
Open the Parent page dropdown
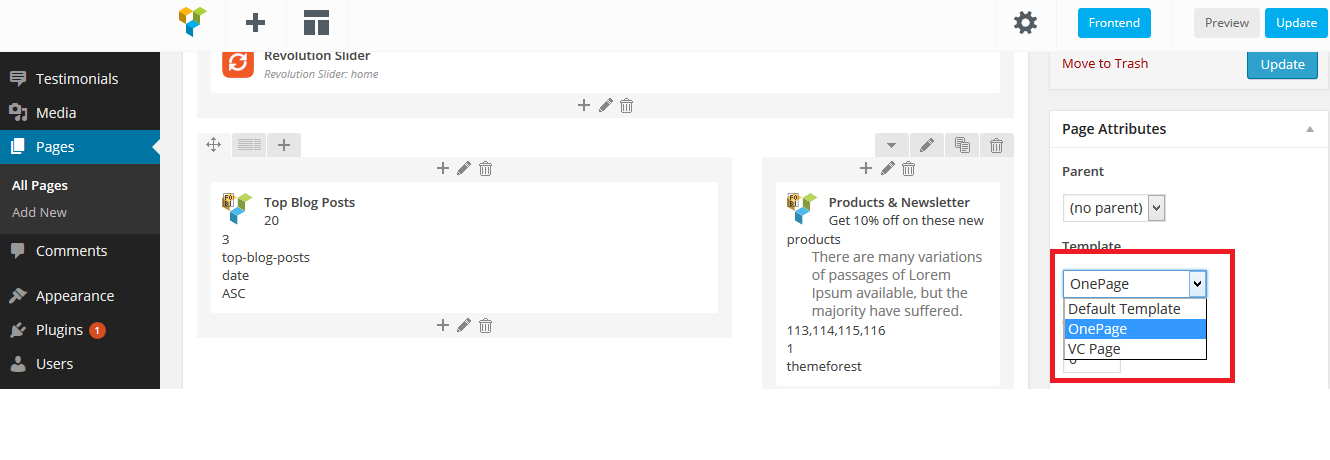(1114, 208)
